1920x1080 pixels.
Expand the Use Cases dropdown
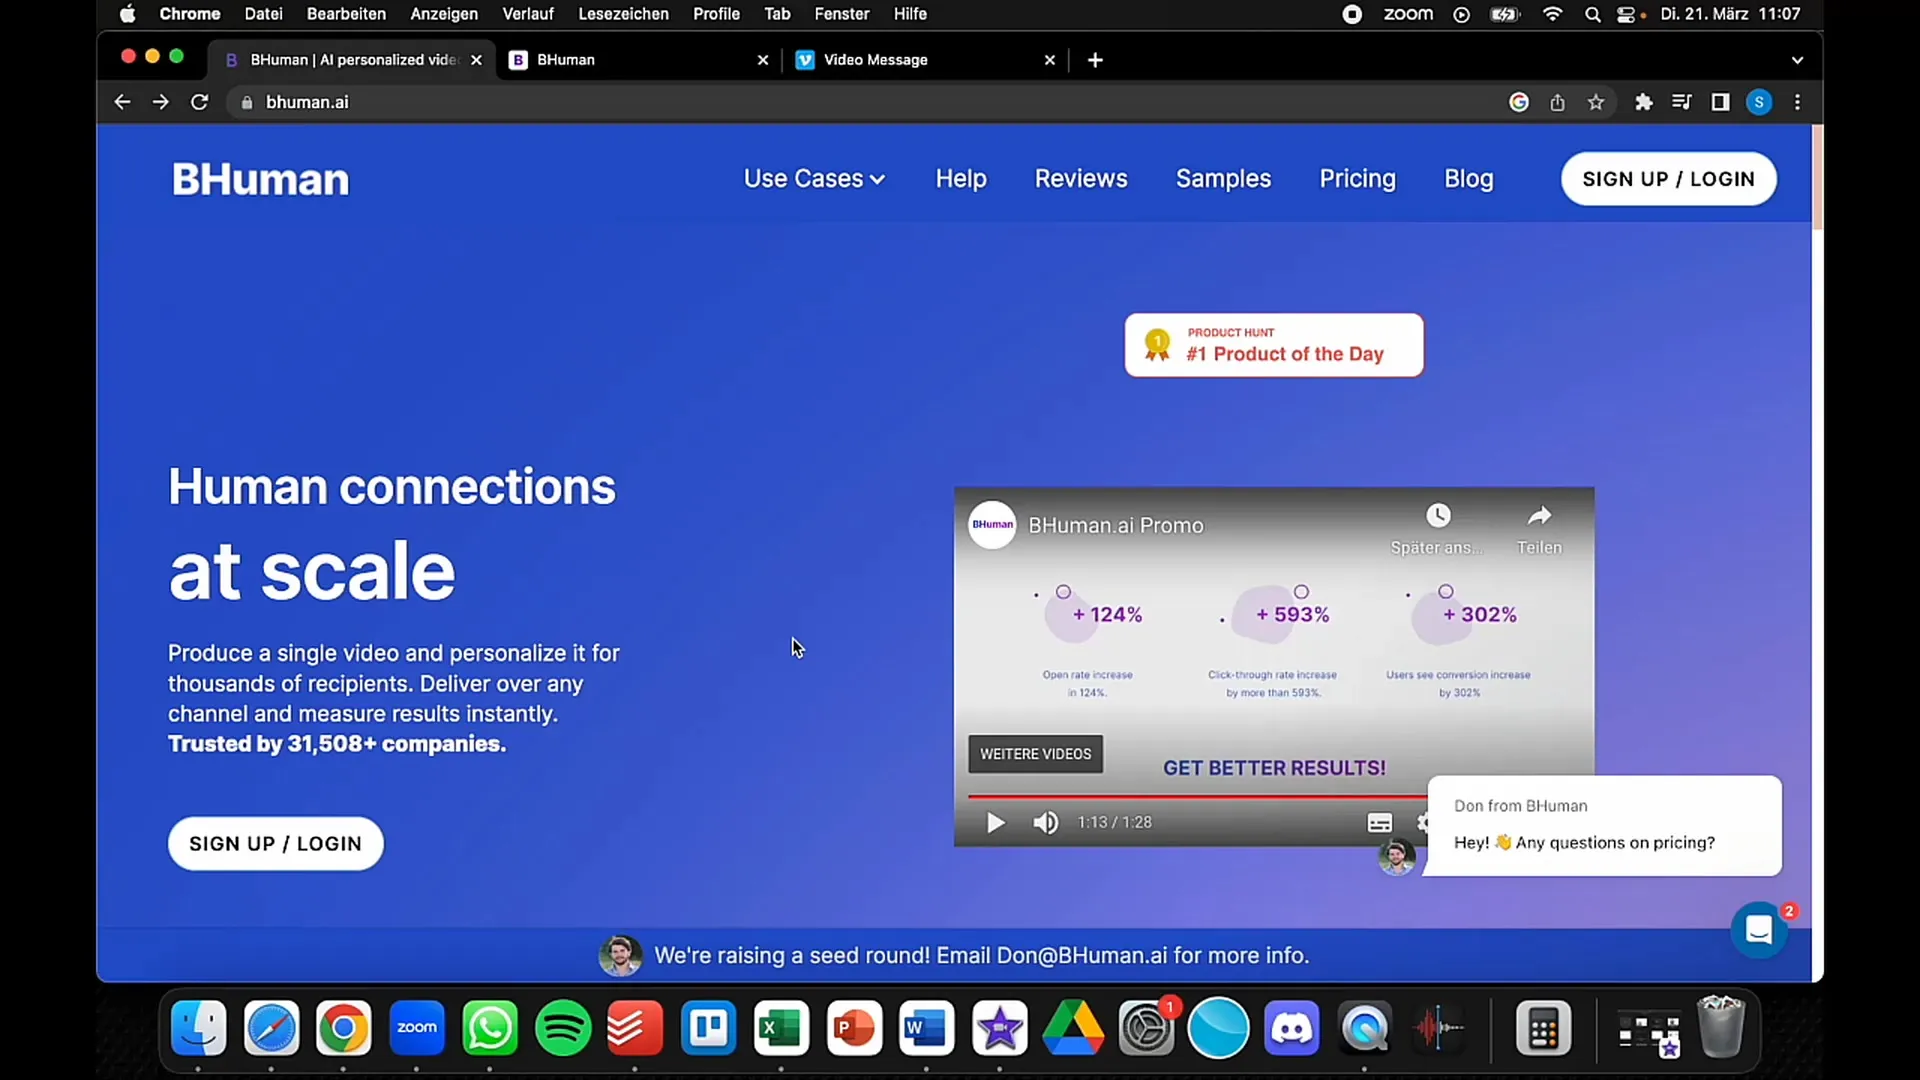tap(814, 179)
